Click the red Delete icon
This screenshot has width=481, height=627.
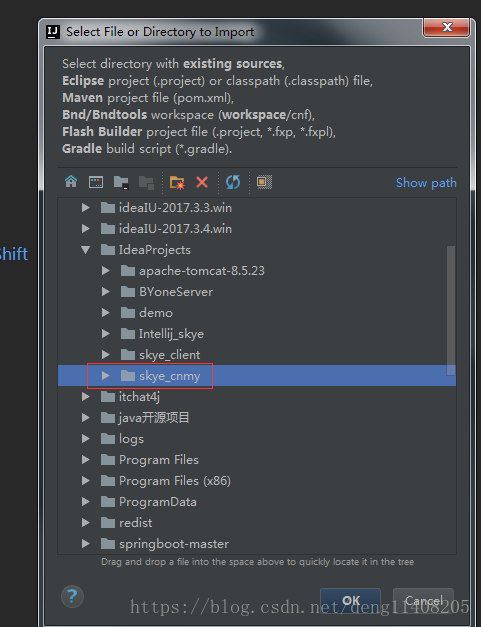202,182
